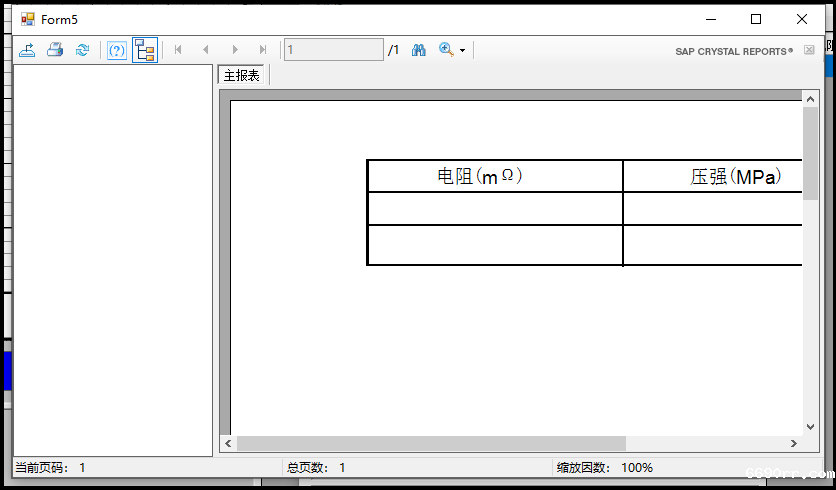Click the page number input field
The height and width of the screenshot is (490, 836).
[333, 50]
